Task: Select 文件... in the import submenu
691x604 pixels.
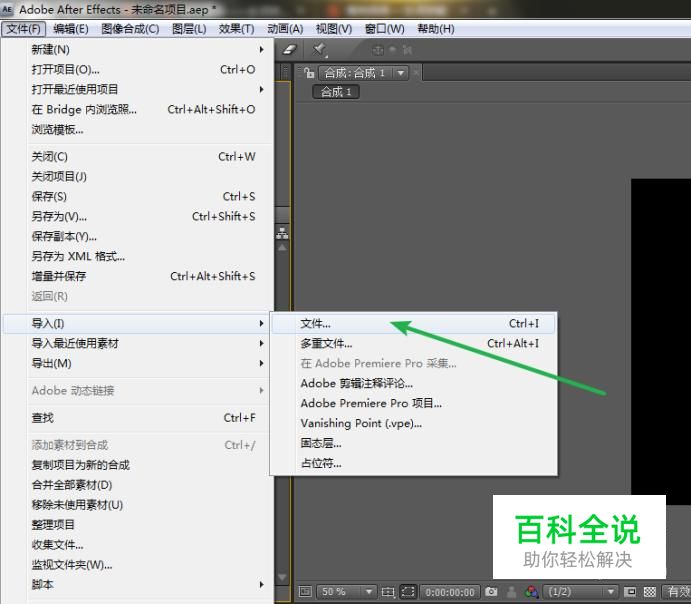Action: tap(413, 323)
